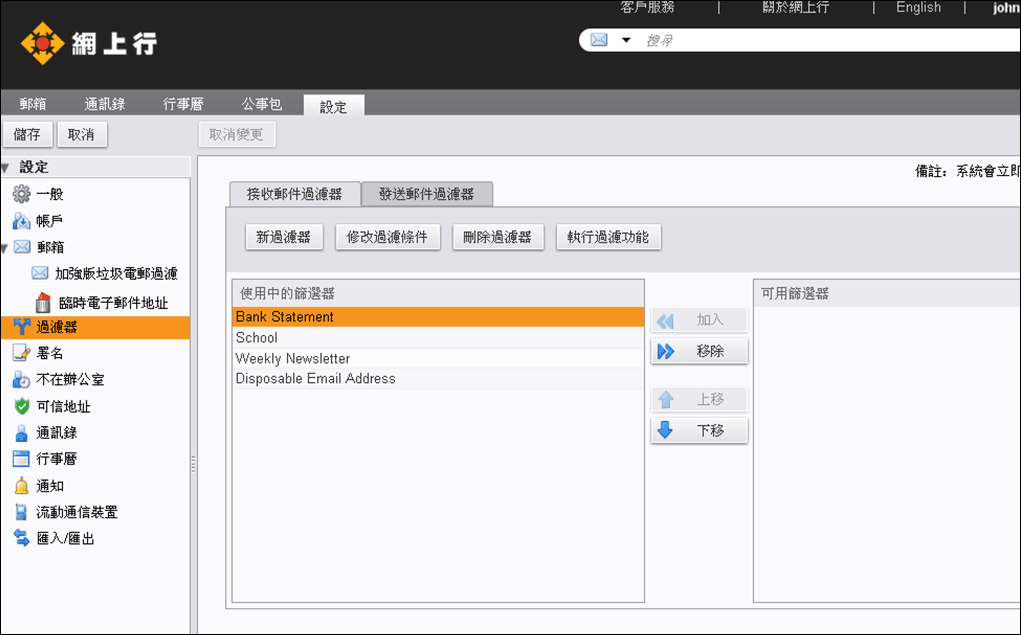1021x635 pixels.
Task: Click the English language link
Action: pyautogui.click(x=918, y=8)
